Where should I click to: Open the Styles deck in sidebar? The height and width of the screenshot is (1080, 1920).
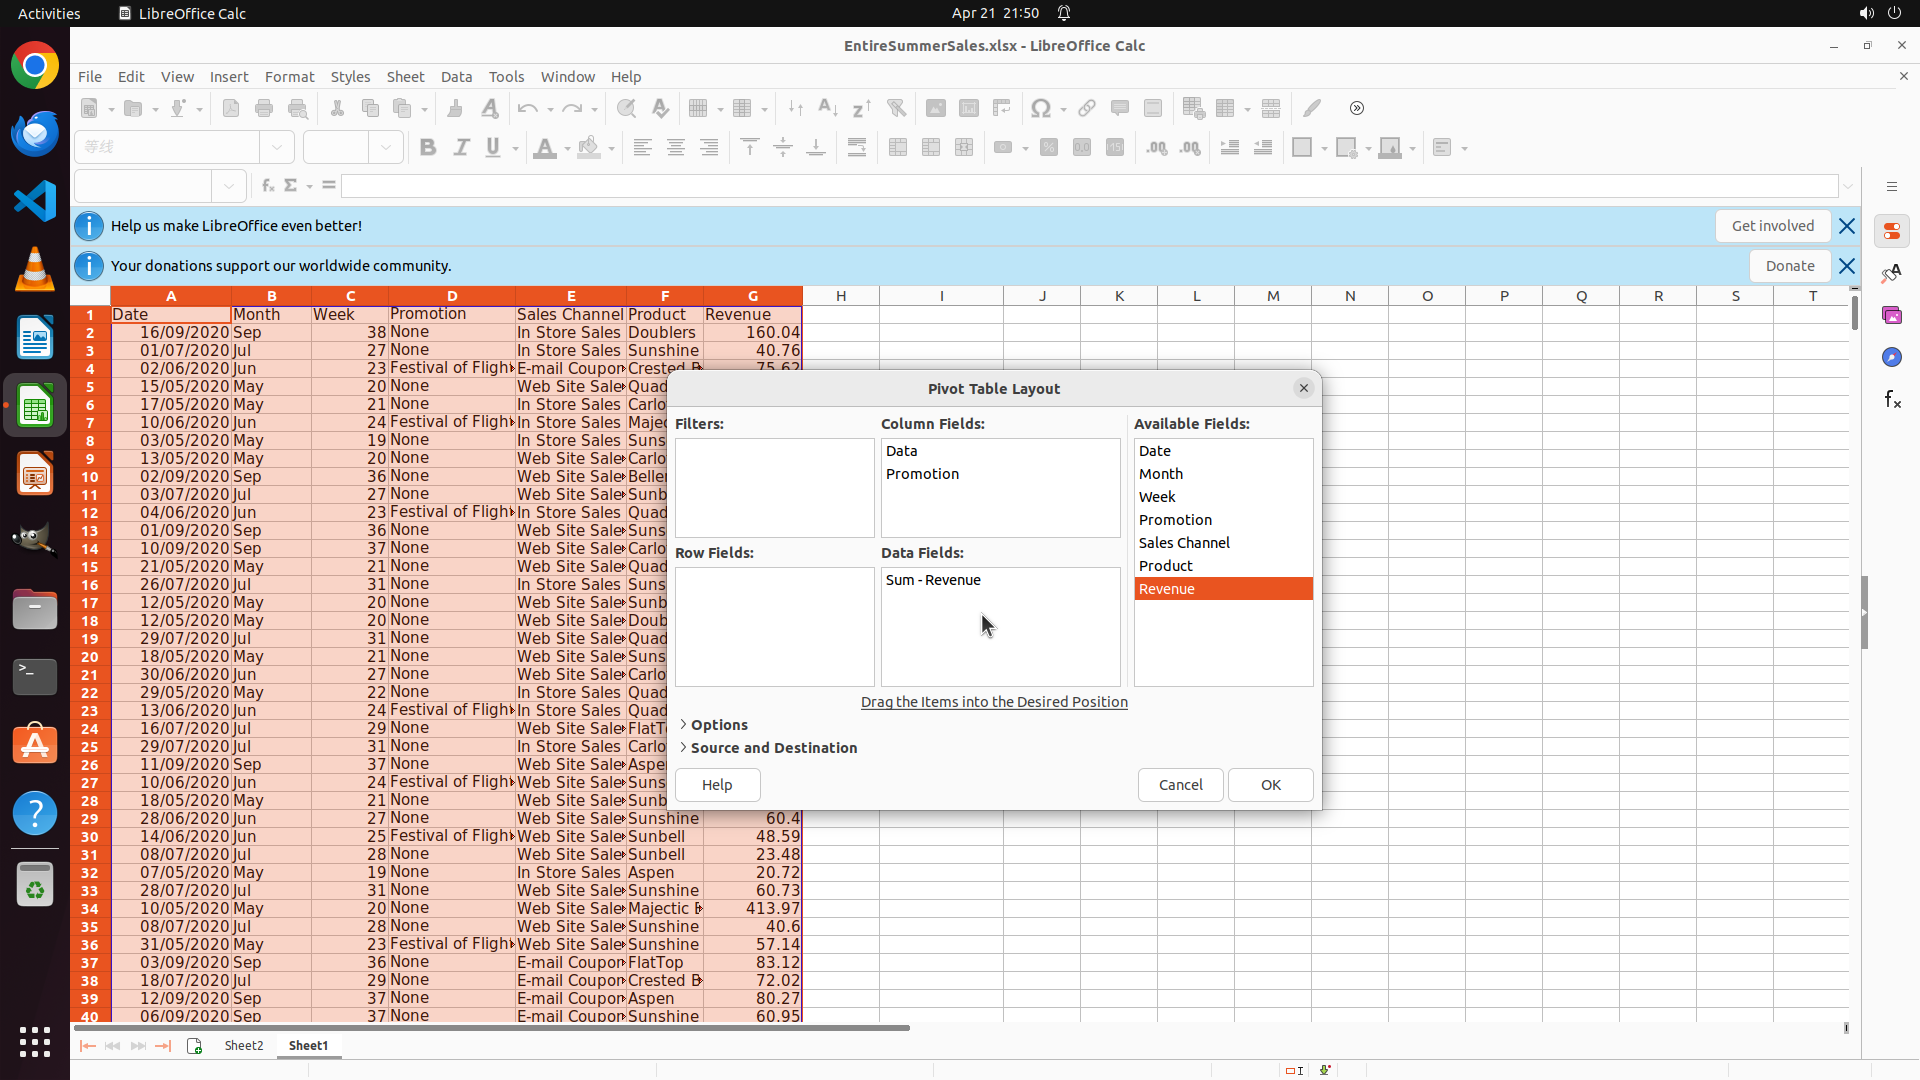coord(1891,273)
